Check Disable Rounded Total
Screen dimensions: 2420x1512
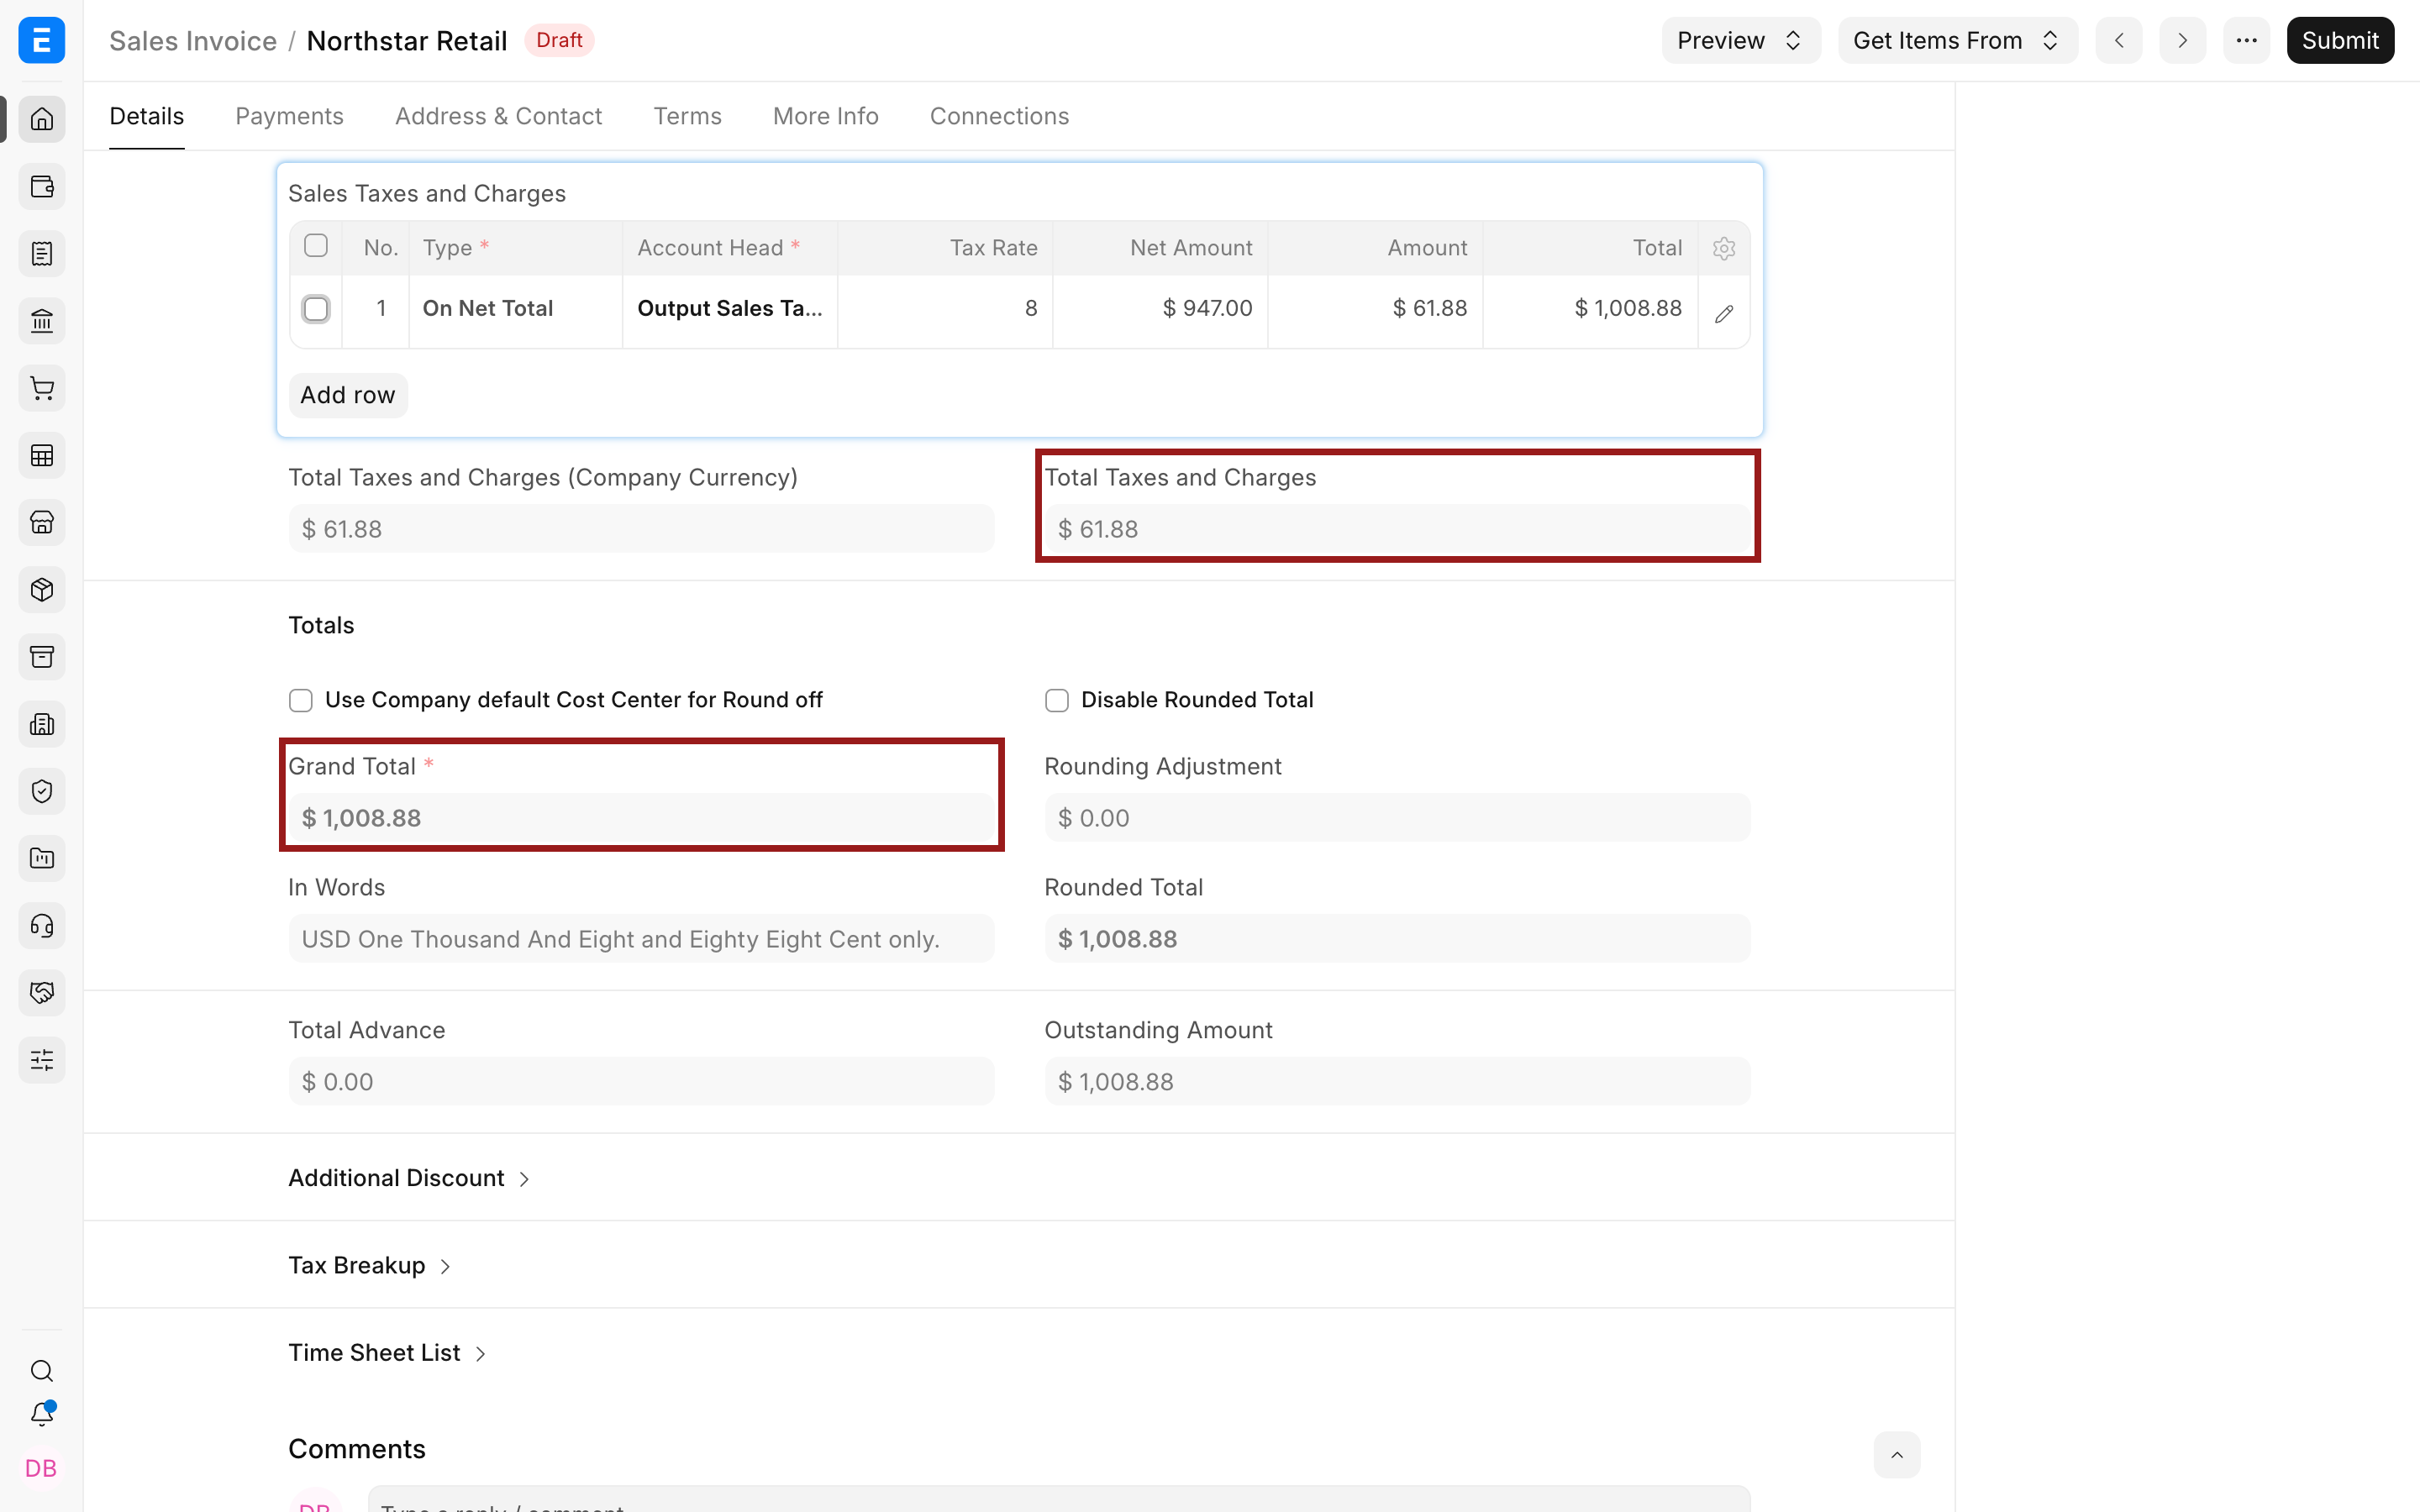1057,700
